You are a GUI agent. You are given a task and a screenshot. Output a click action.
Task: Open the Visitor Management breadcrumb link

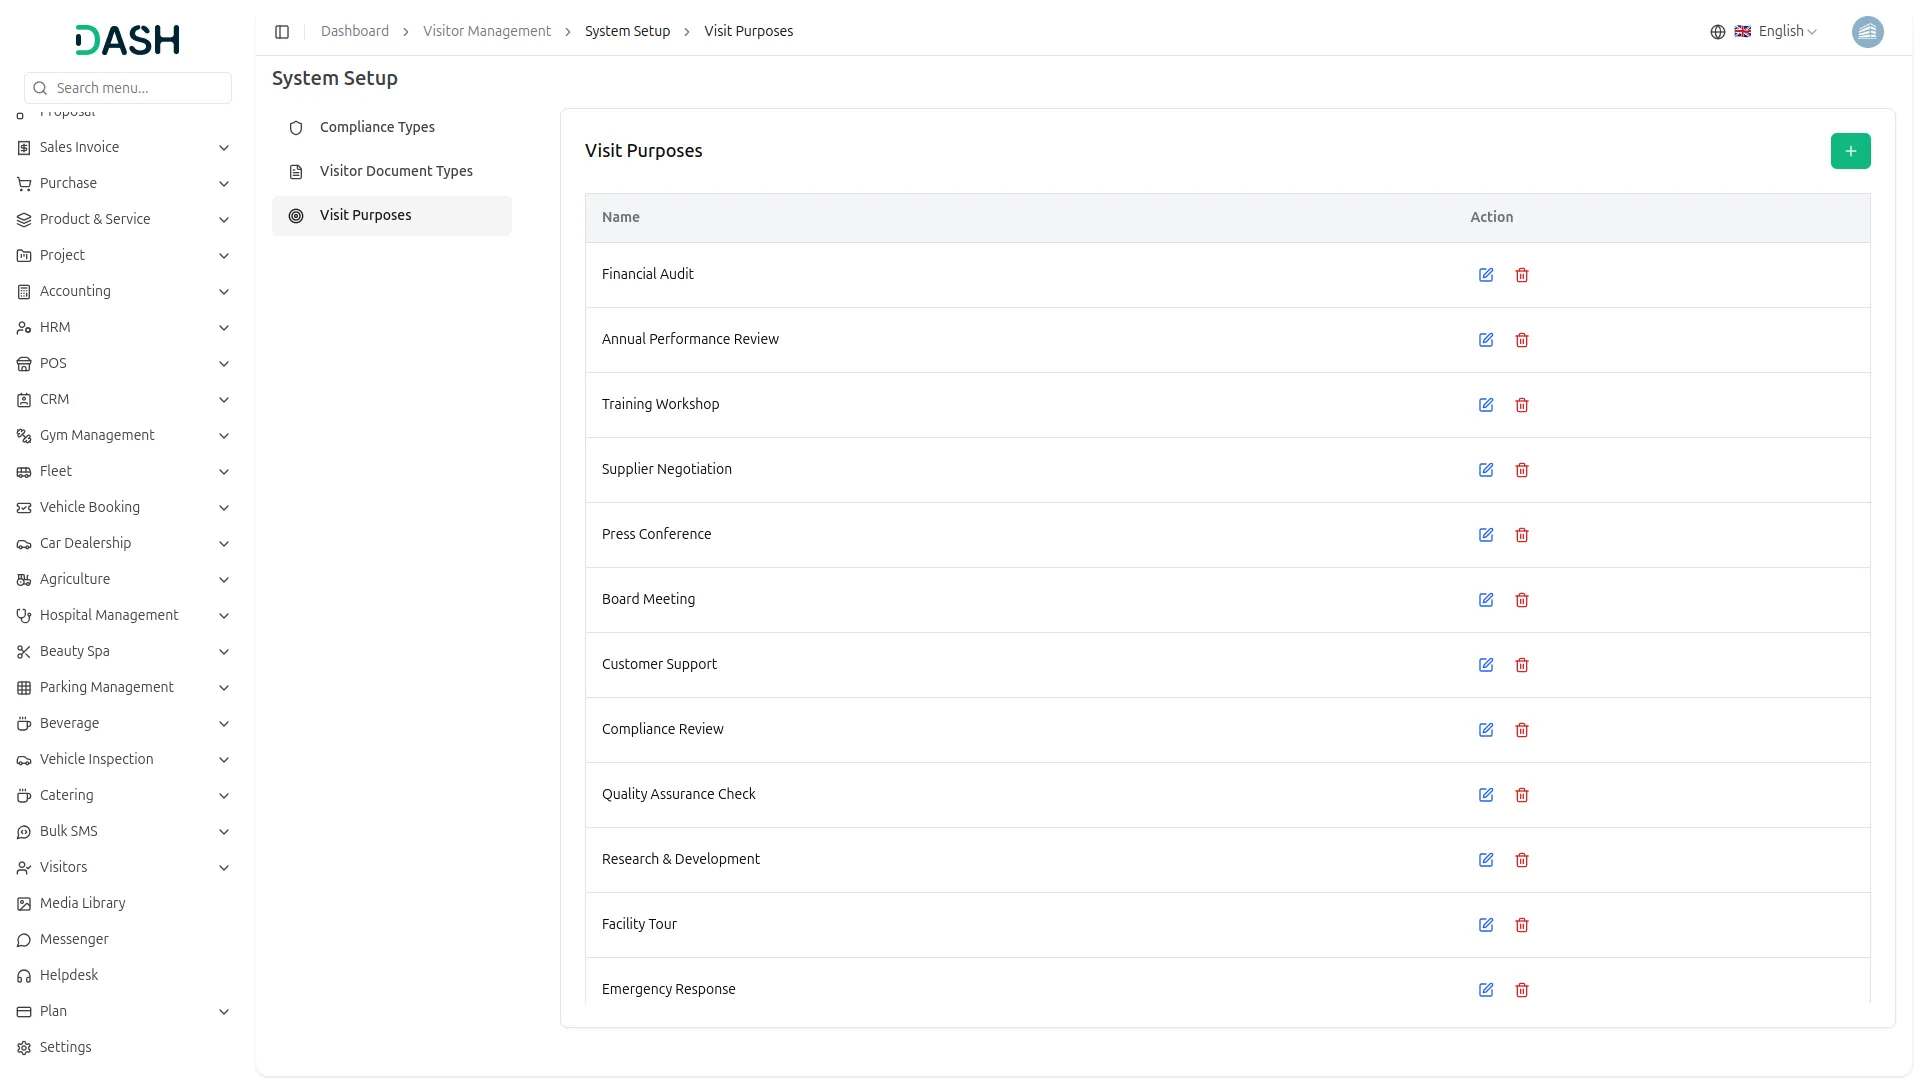click(487, 32)
